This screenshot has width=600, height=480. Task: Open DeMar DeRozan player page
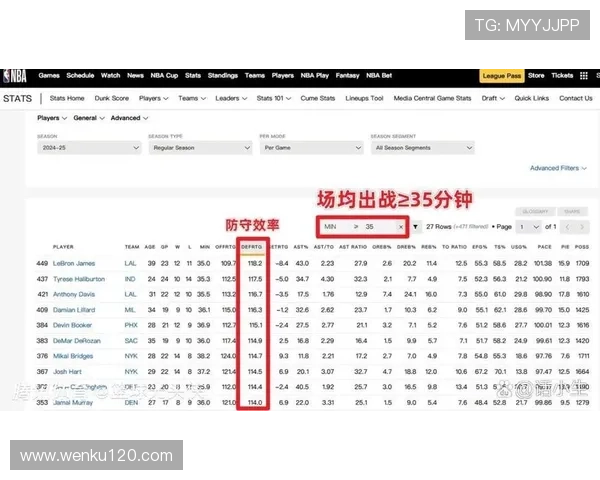tap(77, 341)
